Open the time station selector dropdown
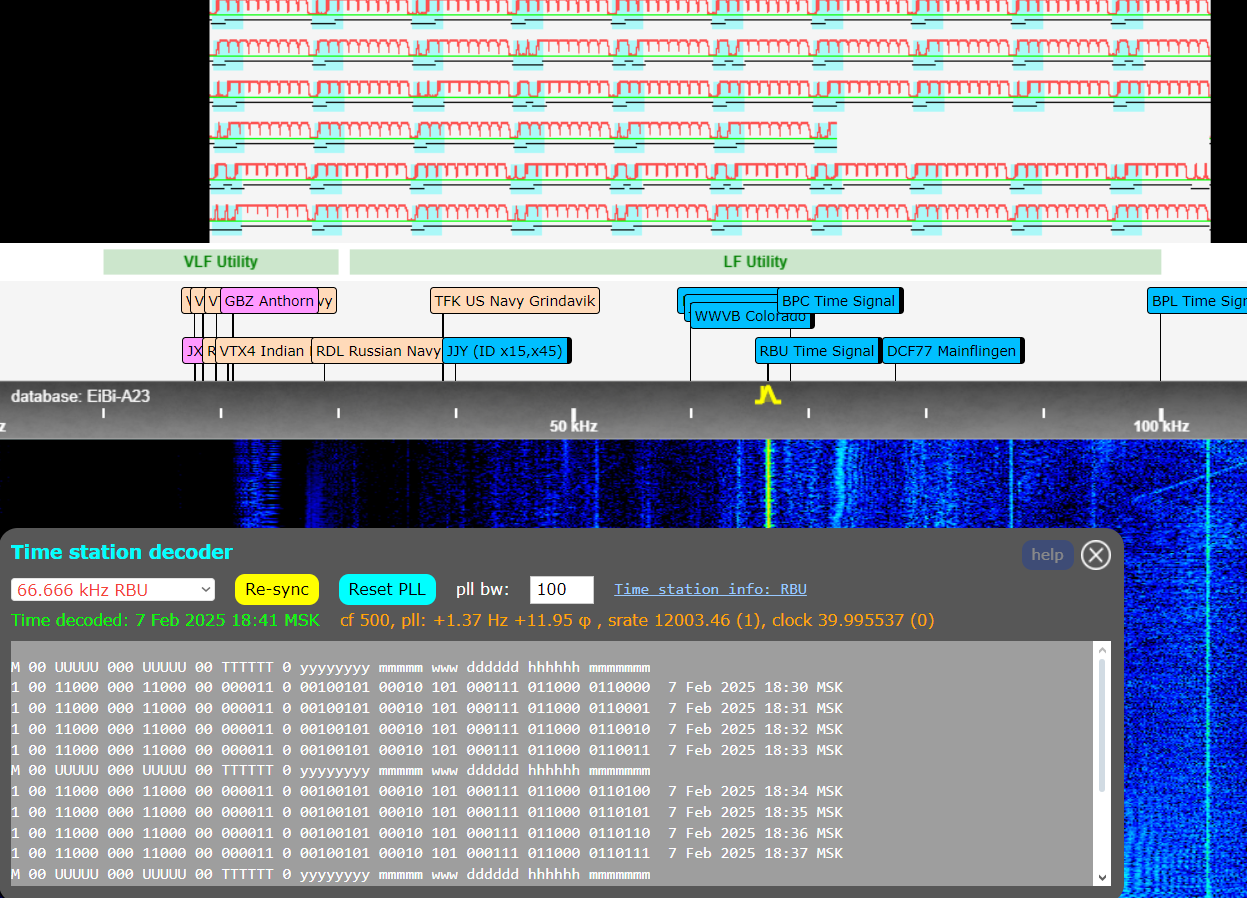The image size is (1247, 898). coord(112,589)
